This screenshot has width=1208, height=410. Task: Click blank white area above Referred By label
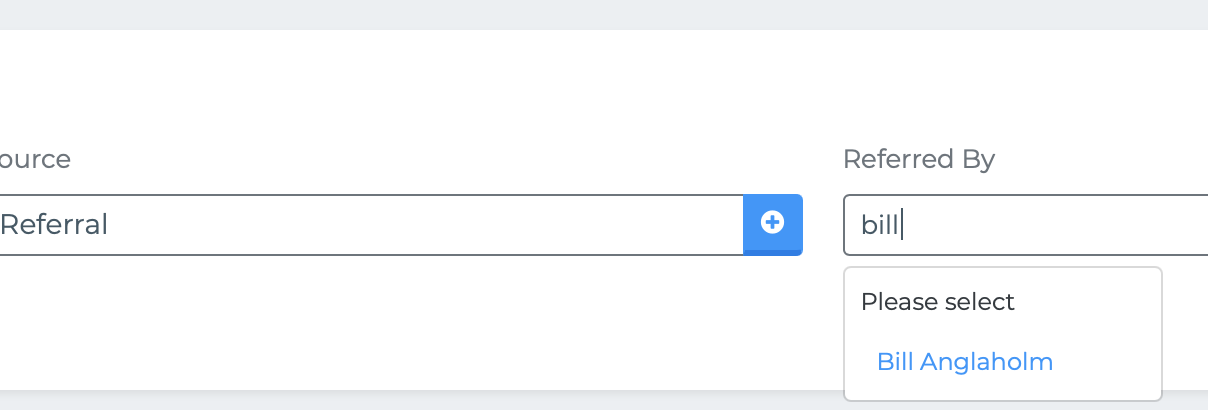(x=1000, y=90)
